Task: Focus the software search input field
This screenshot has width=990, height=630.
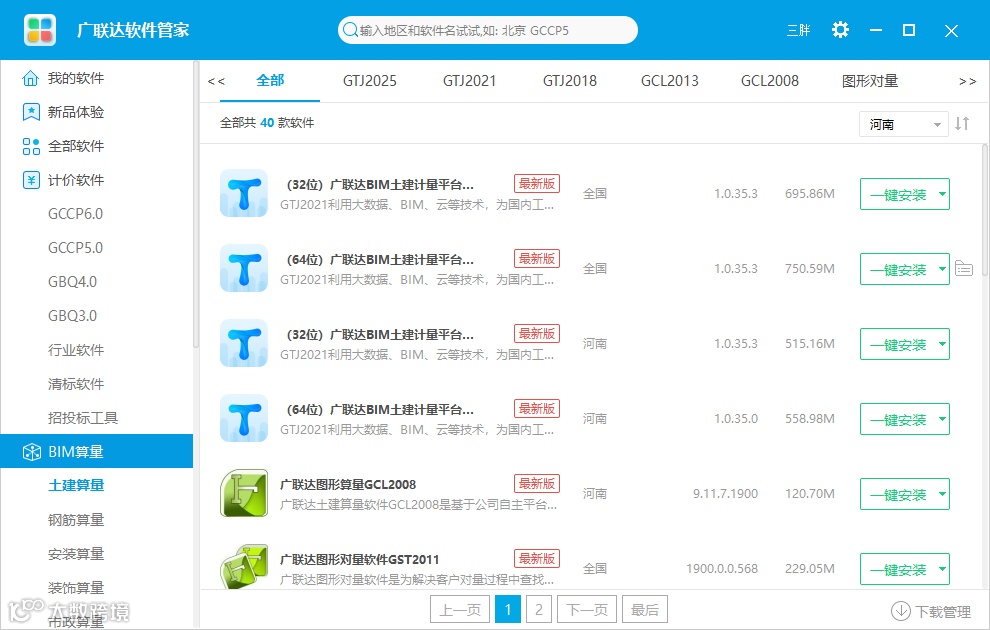Action: tap(488, 30)
